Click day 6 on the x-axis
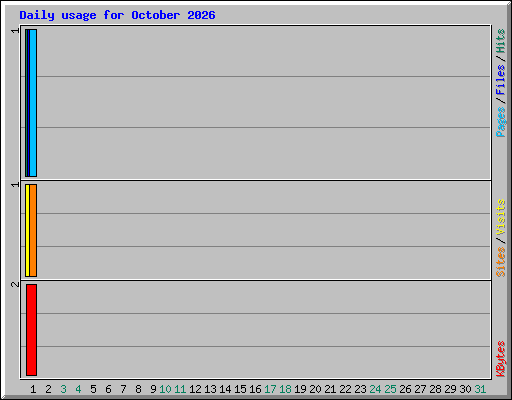This screenshot has width=512, height=400. 108,389
